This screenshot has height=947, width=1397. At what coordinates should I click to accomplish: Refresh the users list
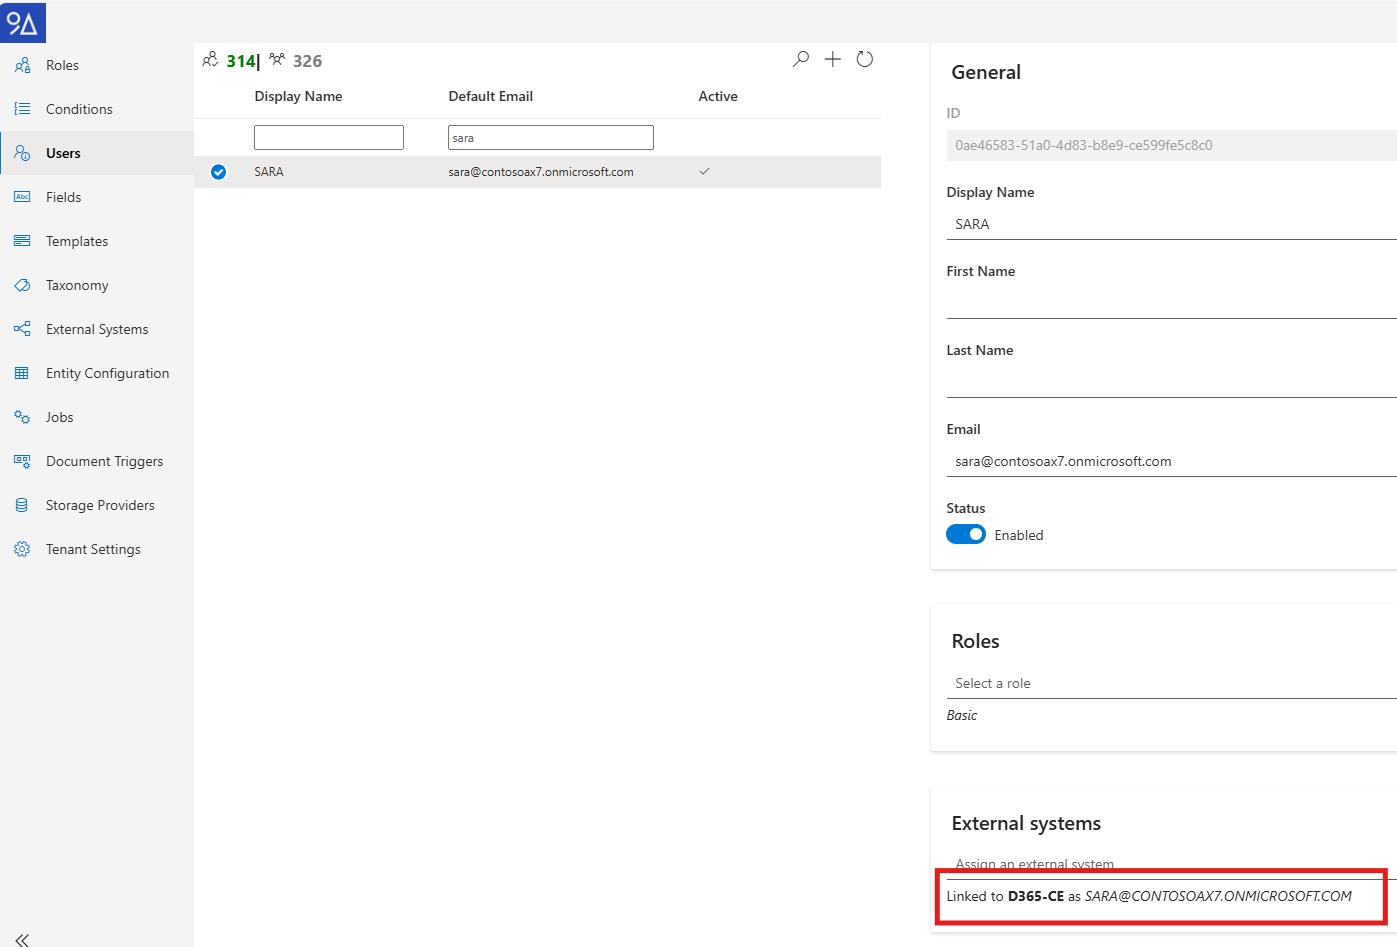coord(865,60)
